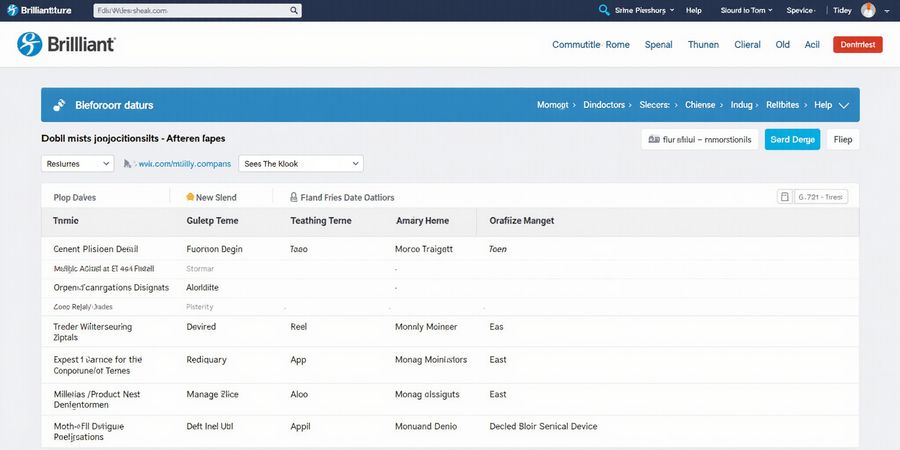Sort by the Teathing Terne column header
Image resolution: width=900 pixels, height=450 pixels.
click(x=321, y=220)
